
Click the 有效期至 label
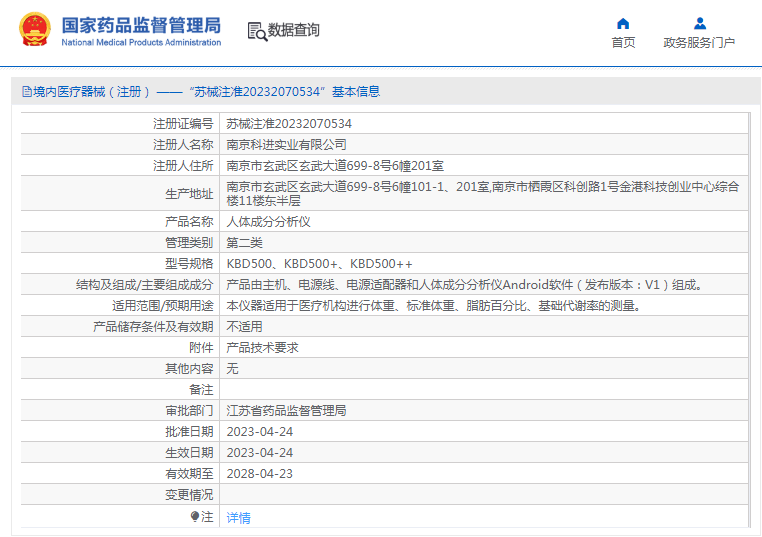pos(189,474)
